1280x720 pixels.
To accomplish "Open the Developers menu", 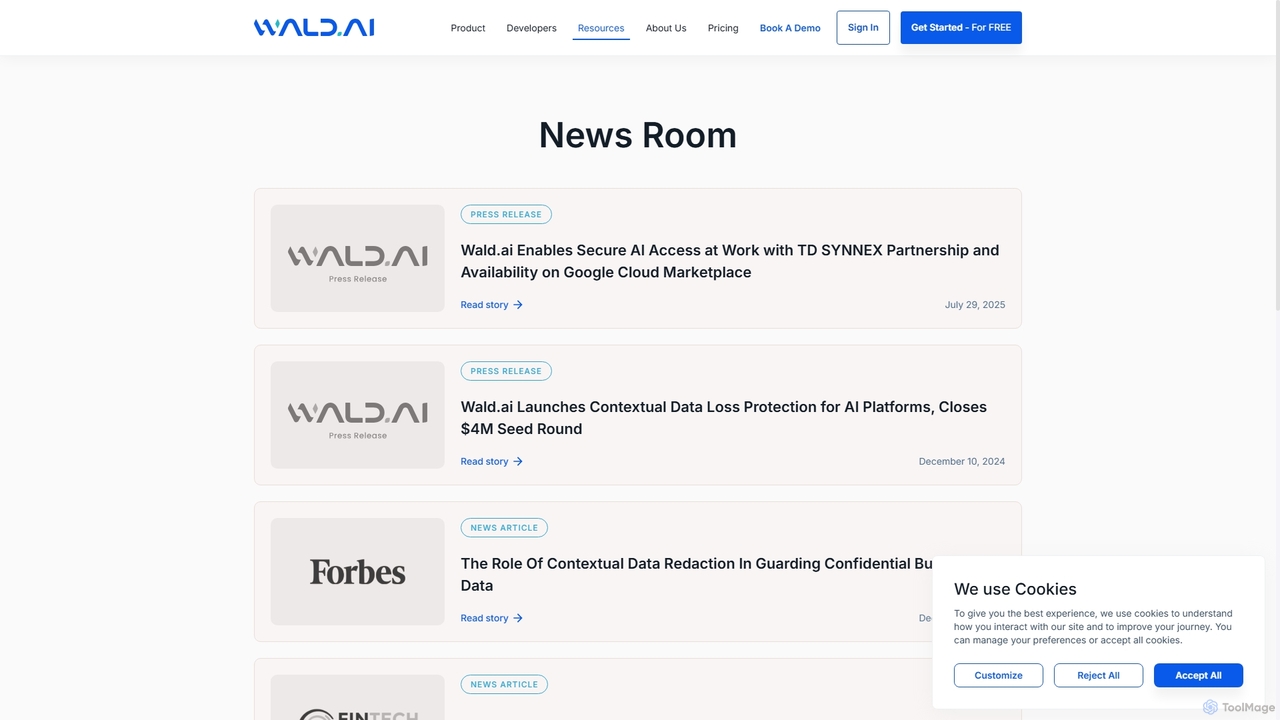I will click(531, 28).
